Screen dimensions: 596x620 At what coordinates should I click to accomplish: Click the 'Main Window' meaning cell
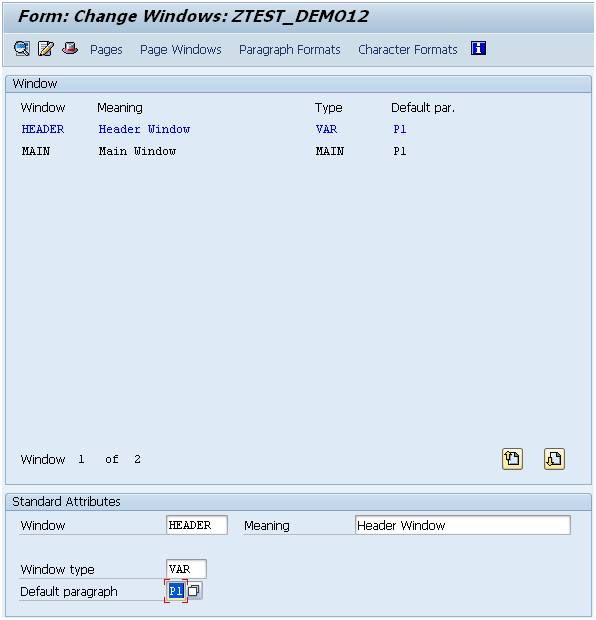(x=137, y=151)
